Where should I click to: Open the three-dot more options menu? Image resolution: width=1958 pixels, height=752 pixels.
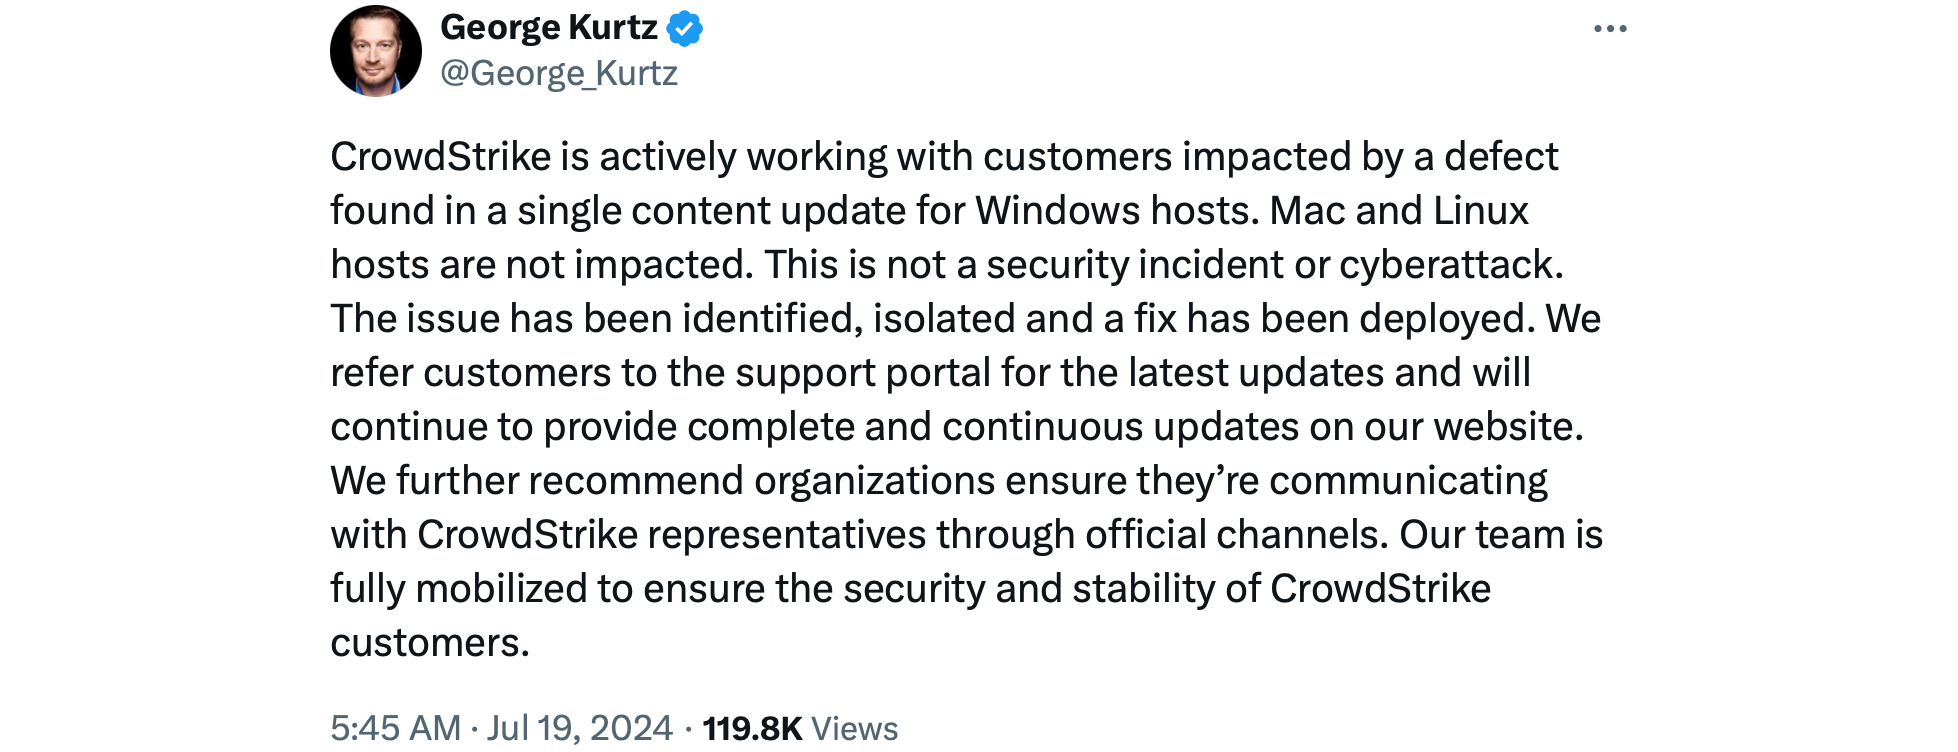[1610, 29]
